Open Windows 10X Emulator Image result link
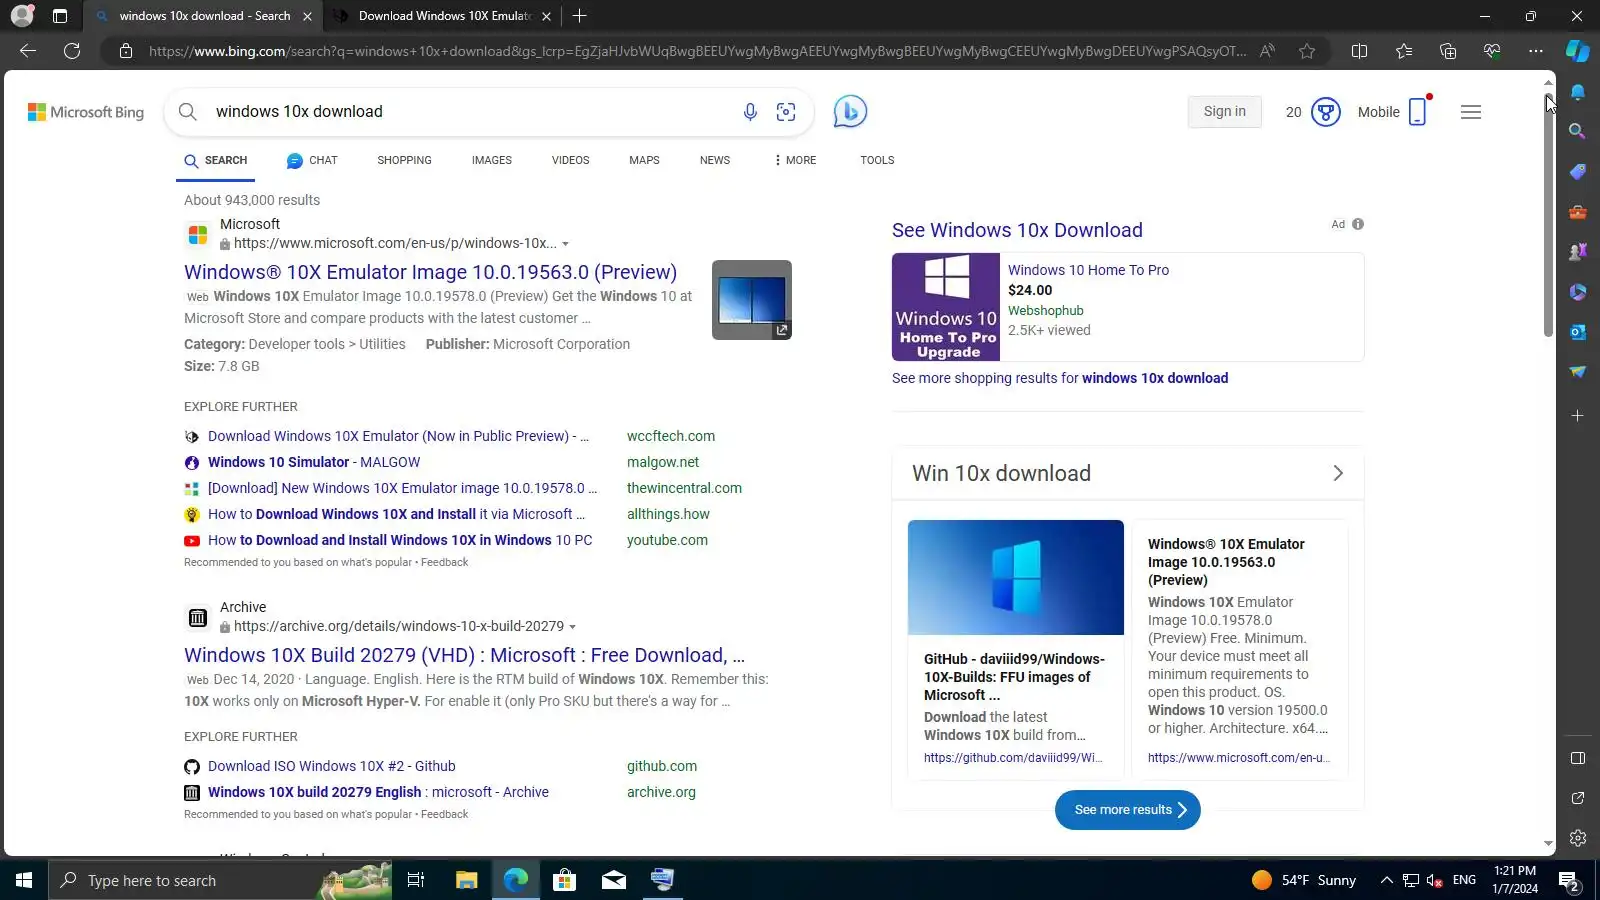Screen dimensions: 1600x900 click(430, 272)
